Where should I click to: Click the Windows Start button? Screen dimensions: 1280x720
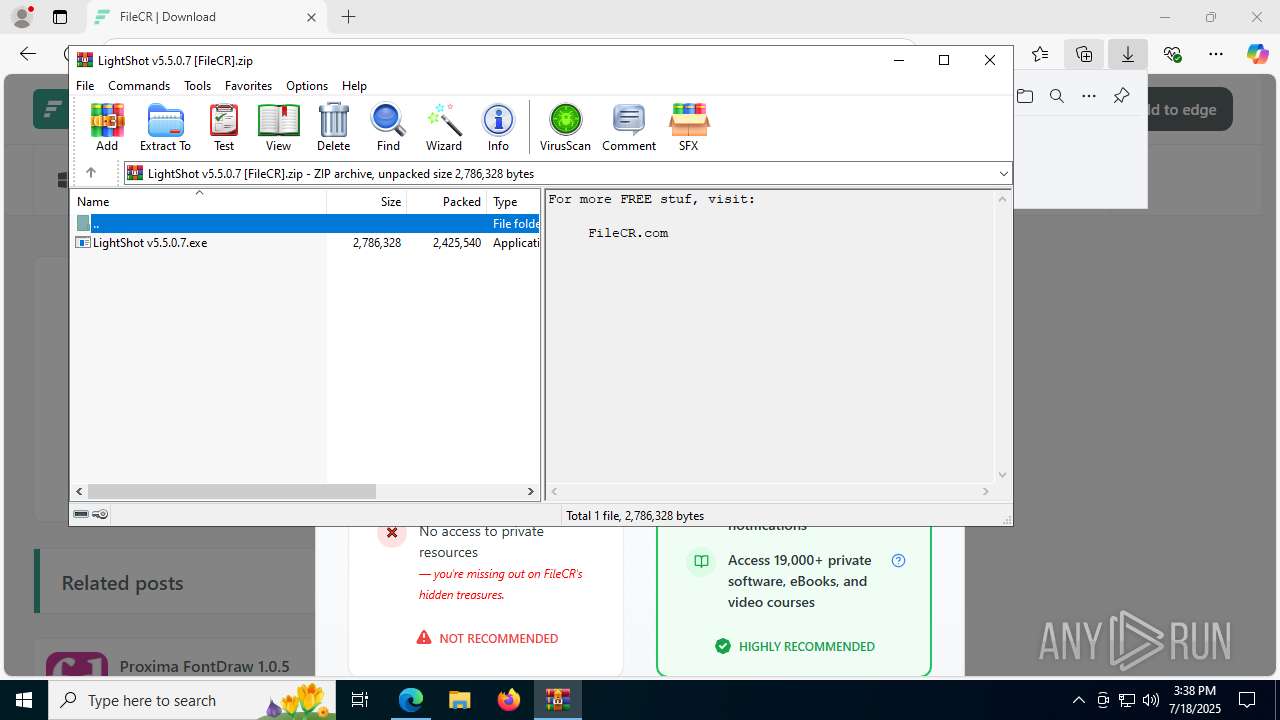(24, 700)
